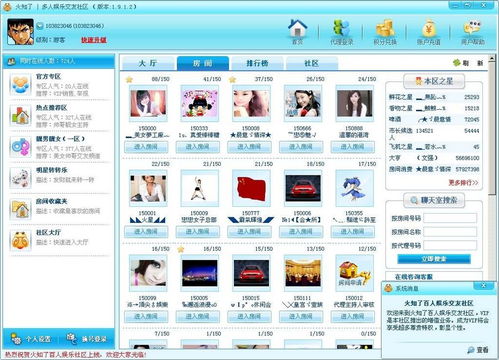Enter room 150000 via 进入房间 button
This screenshot has width=499, height=360.
click(x=146, y=147)
